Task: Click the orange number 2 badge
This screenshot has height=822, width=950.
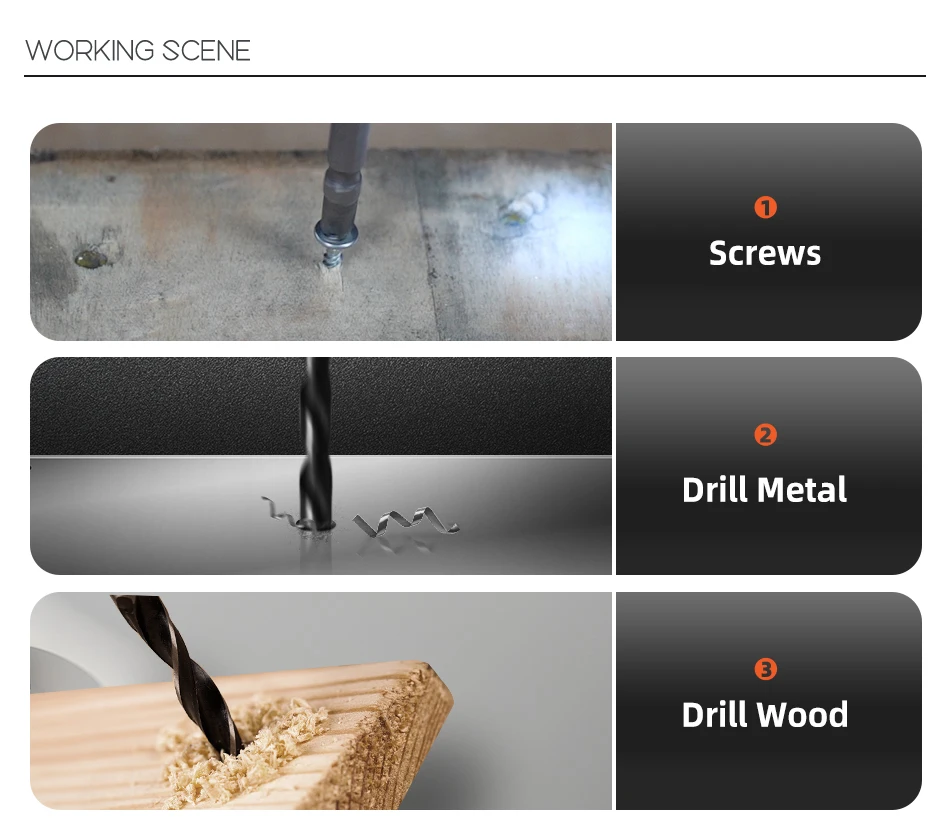Action: 765,435
